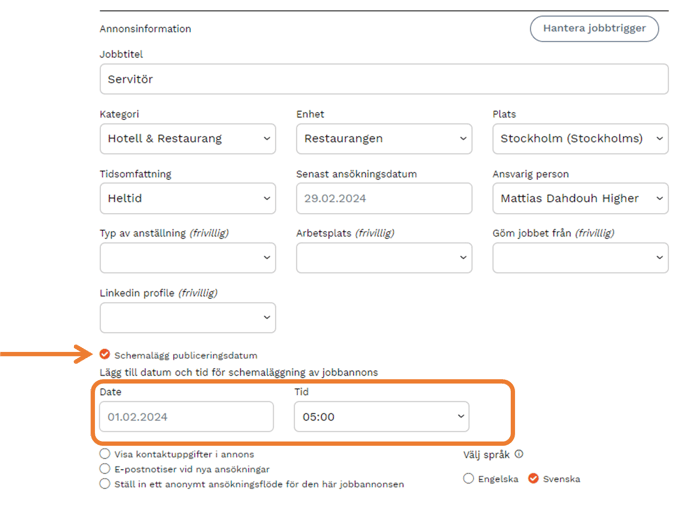Open the Tid time dropdown
Viewport: 680px width, 509px height.
tap(382, 416)
